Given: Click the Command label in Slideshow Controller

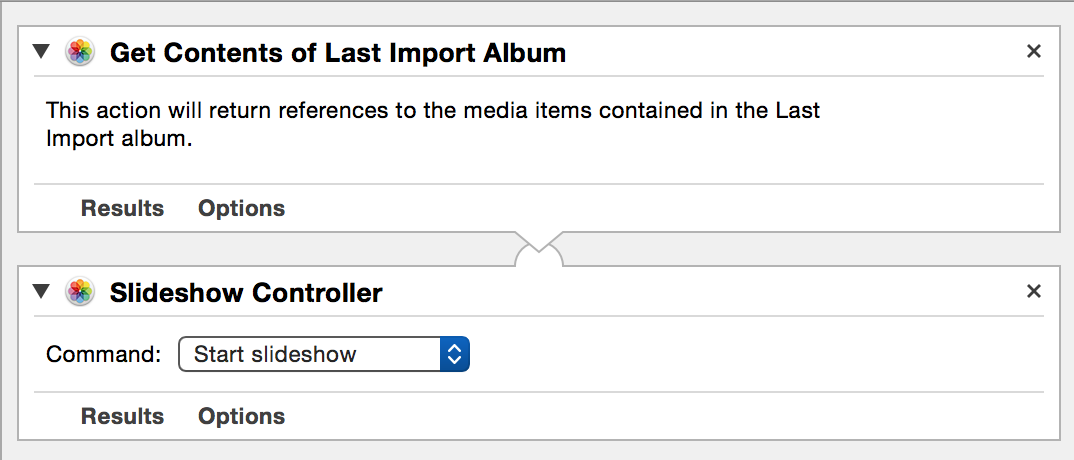Looking at the screenshot, I should (x=103, y=354).
